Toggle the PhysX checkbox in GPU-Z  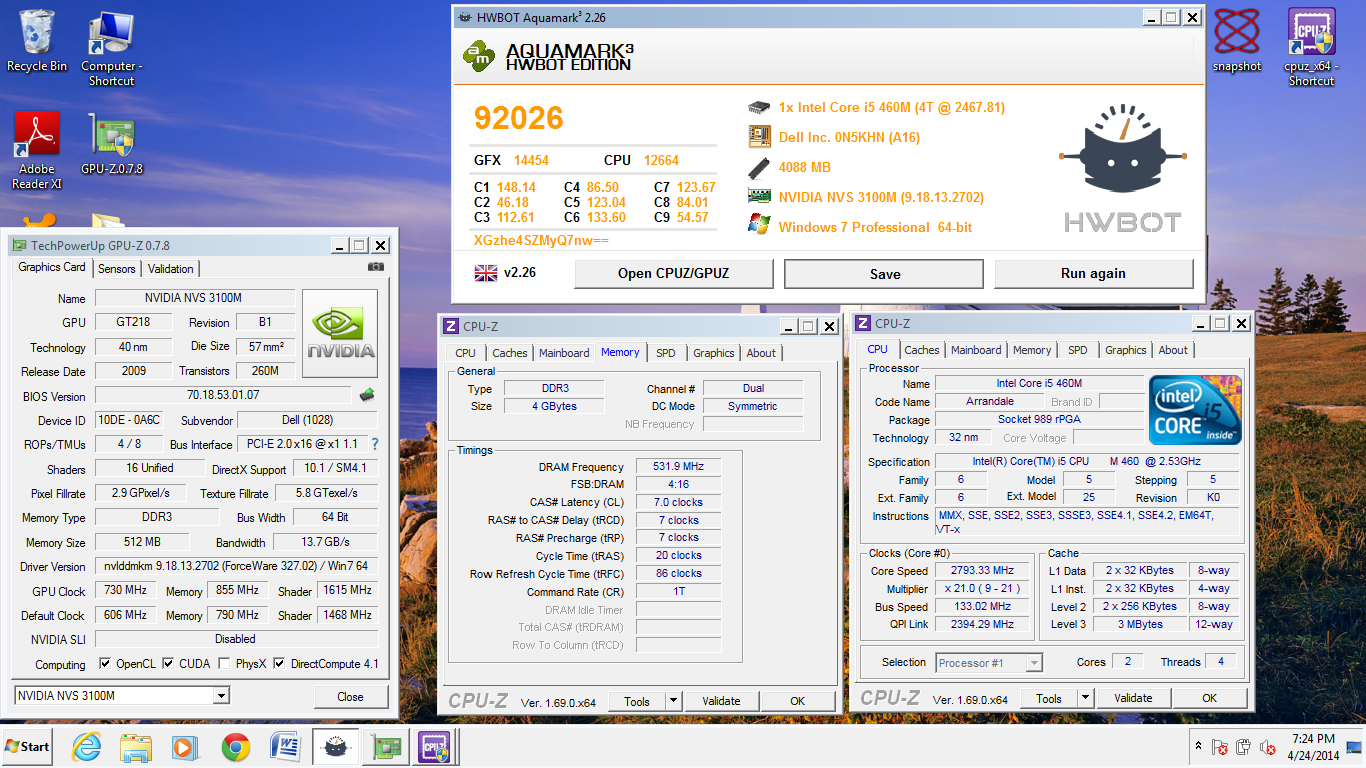click(x=225, y=663)
